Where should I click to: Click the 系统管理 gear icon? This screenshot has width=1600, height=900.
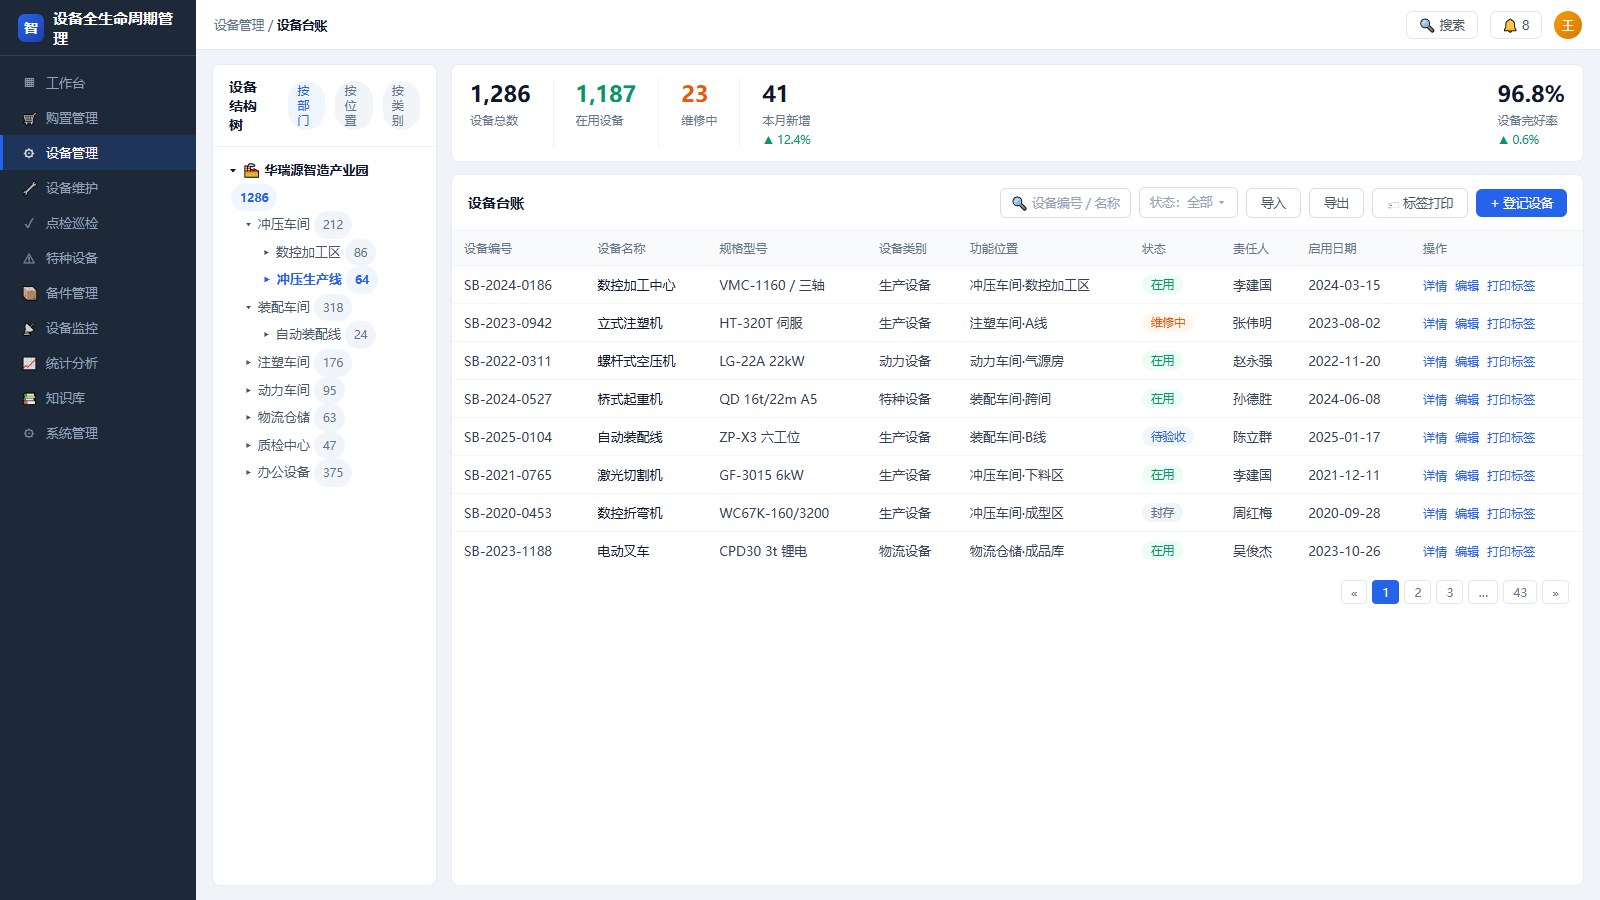pos(29,433)
